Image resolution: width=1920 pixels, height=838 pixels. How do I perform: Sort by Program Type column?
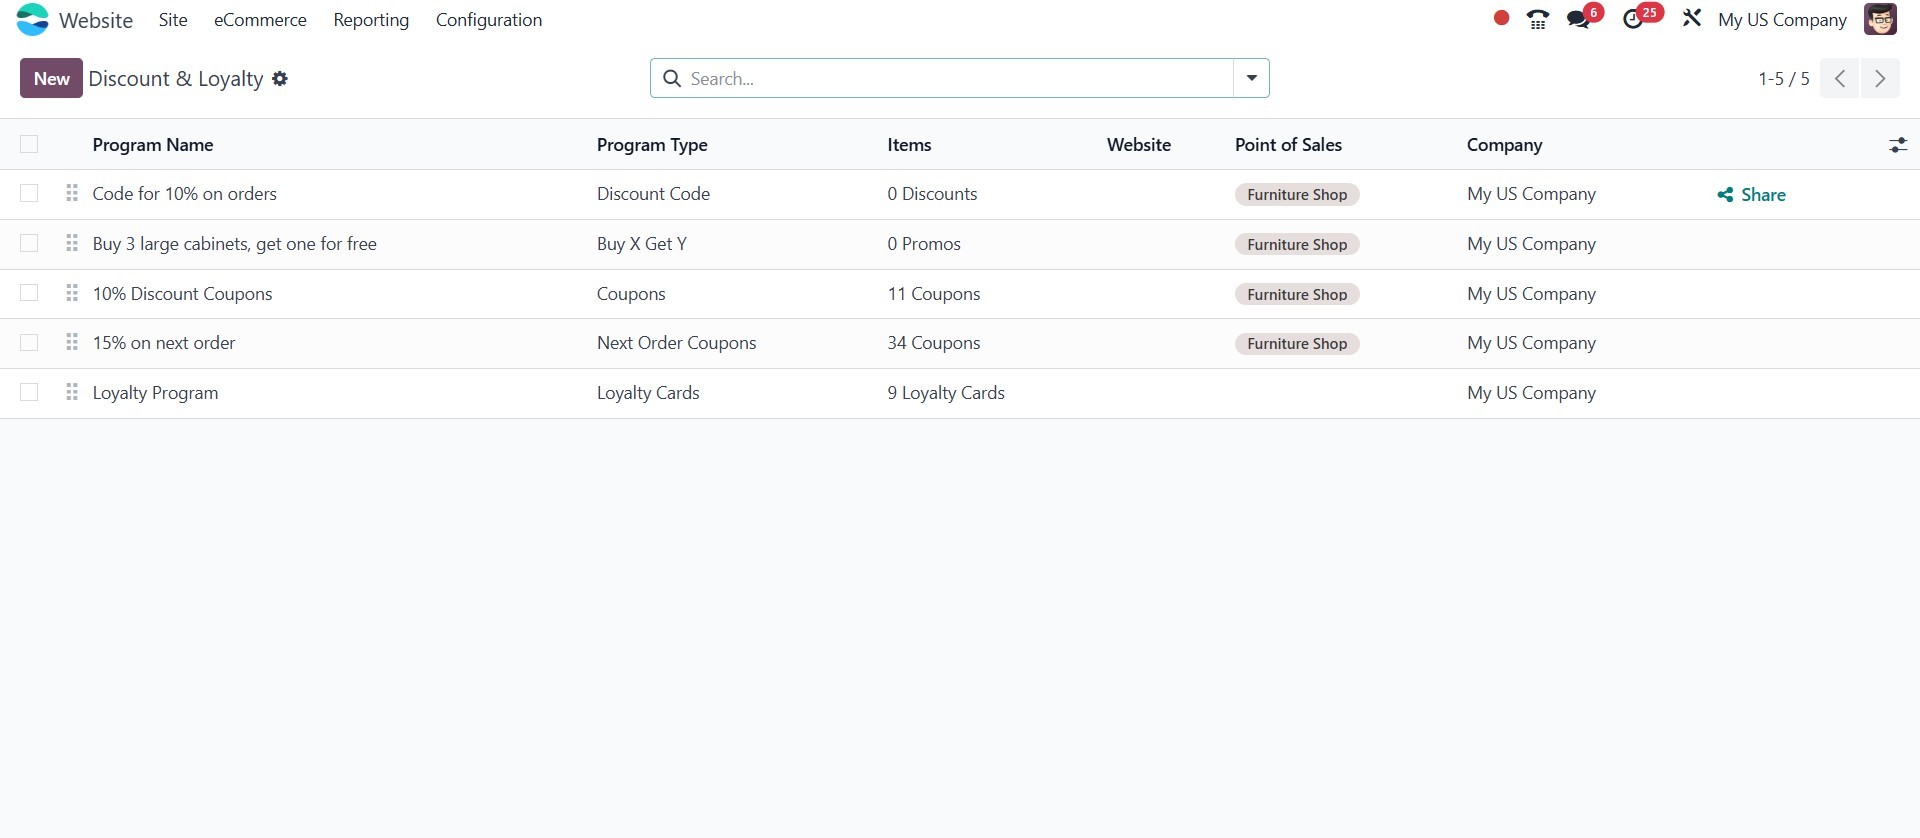[x=652, y=145]
